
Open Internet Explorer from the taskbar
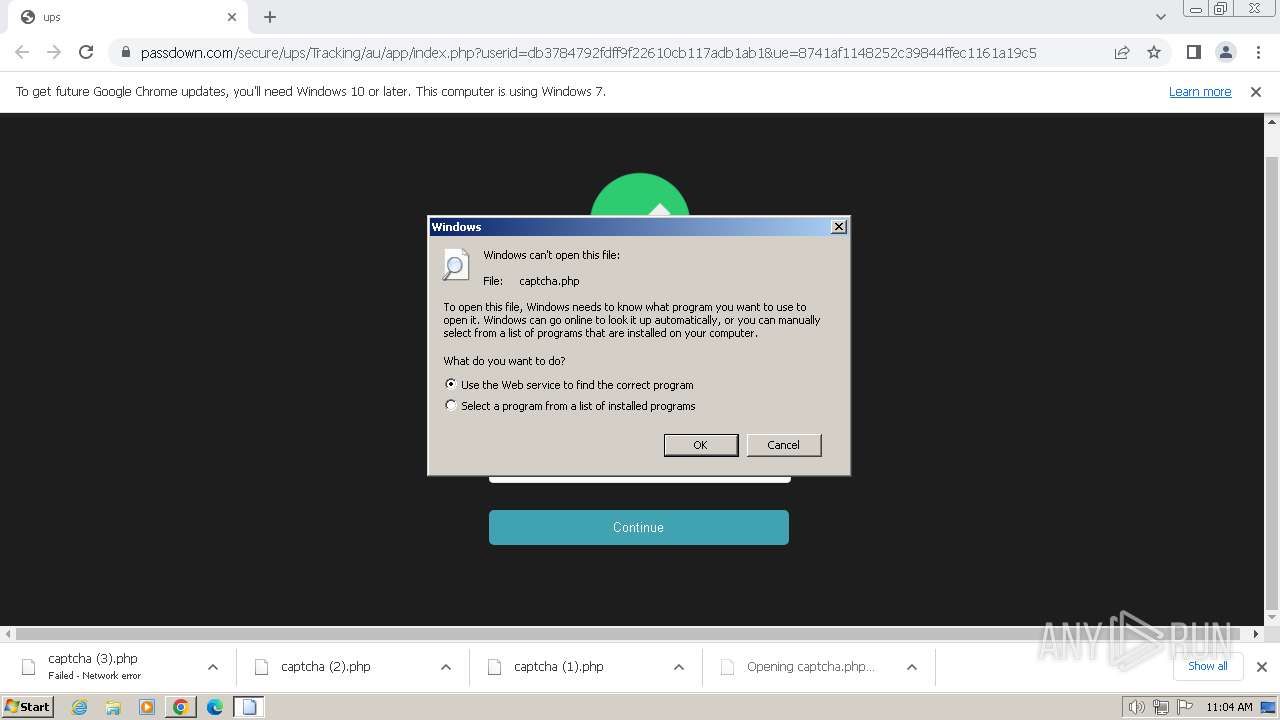pos(79,707)
